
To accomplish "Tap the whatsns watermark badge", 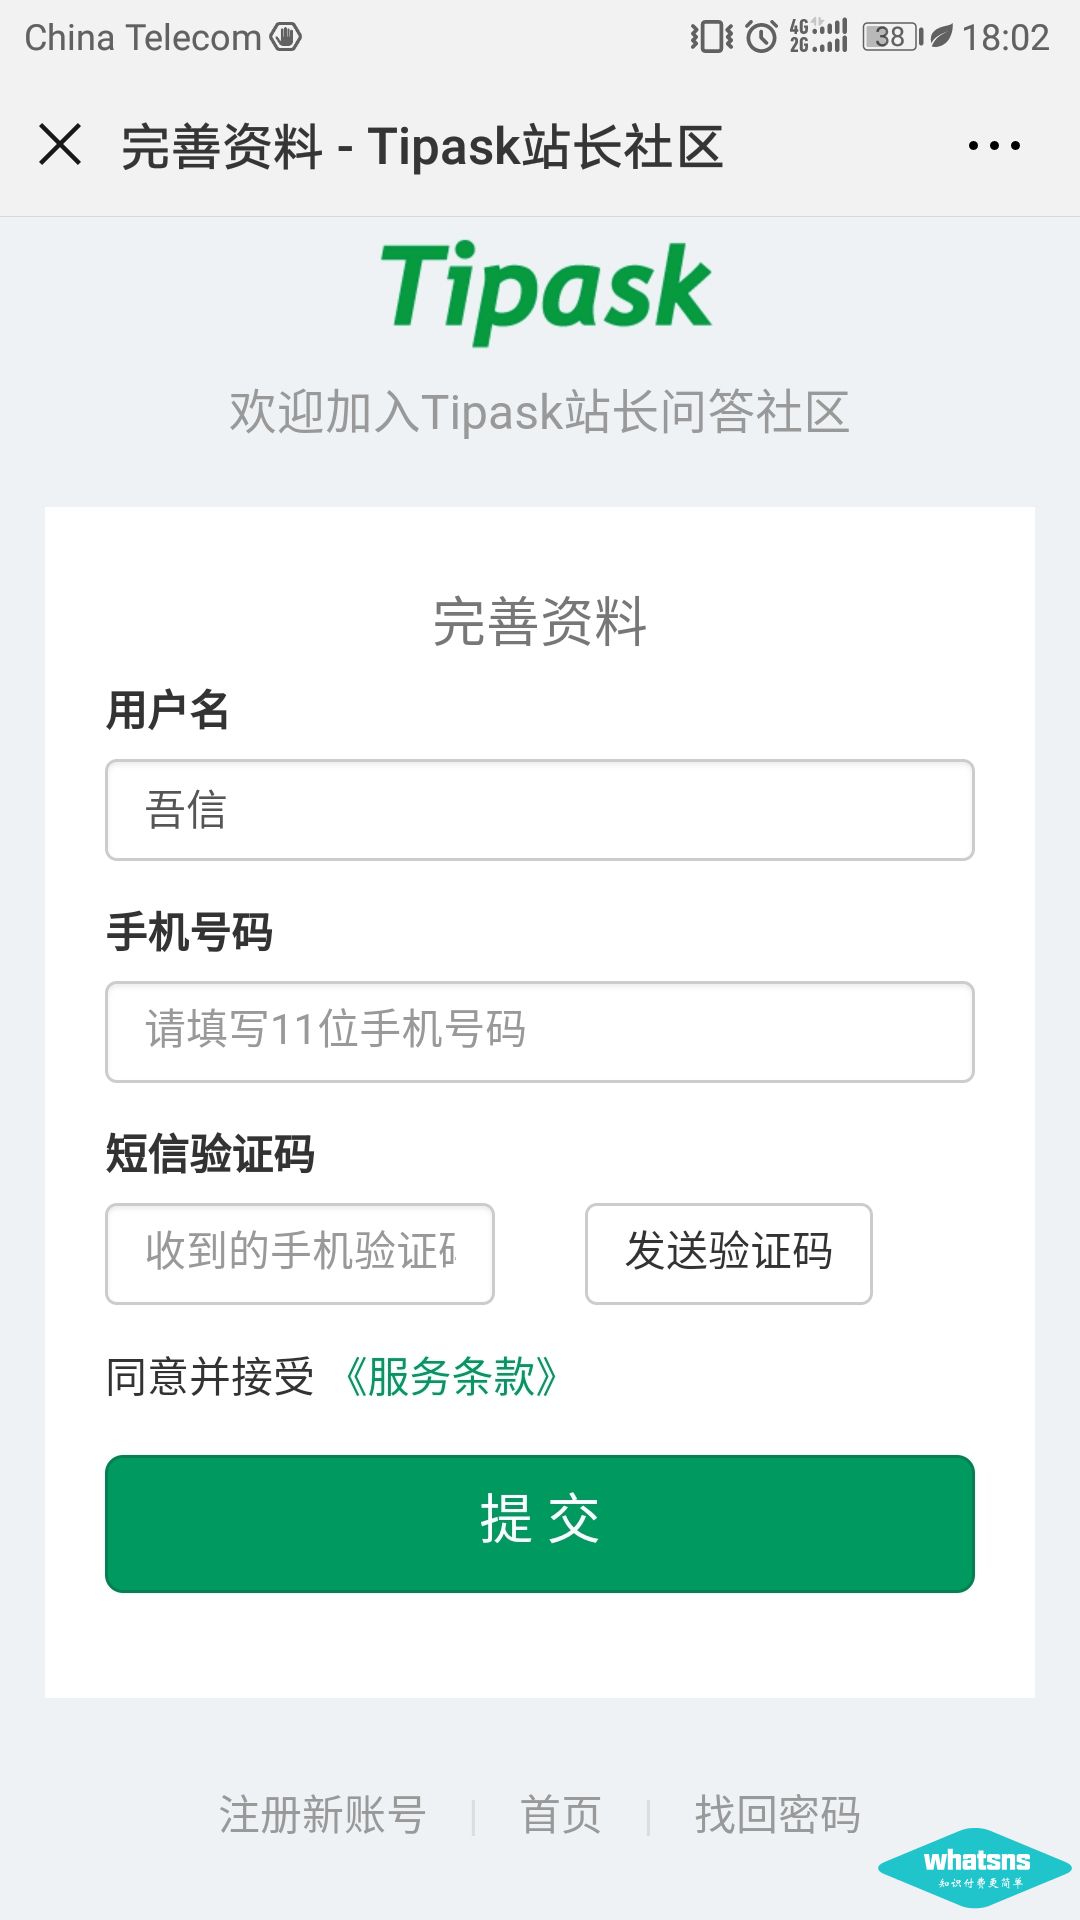I will coord(975,1867).
